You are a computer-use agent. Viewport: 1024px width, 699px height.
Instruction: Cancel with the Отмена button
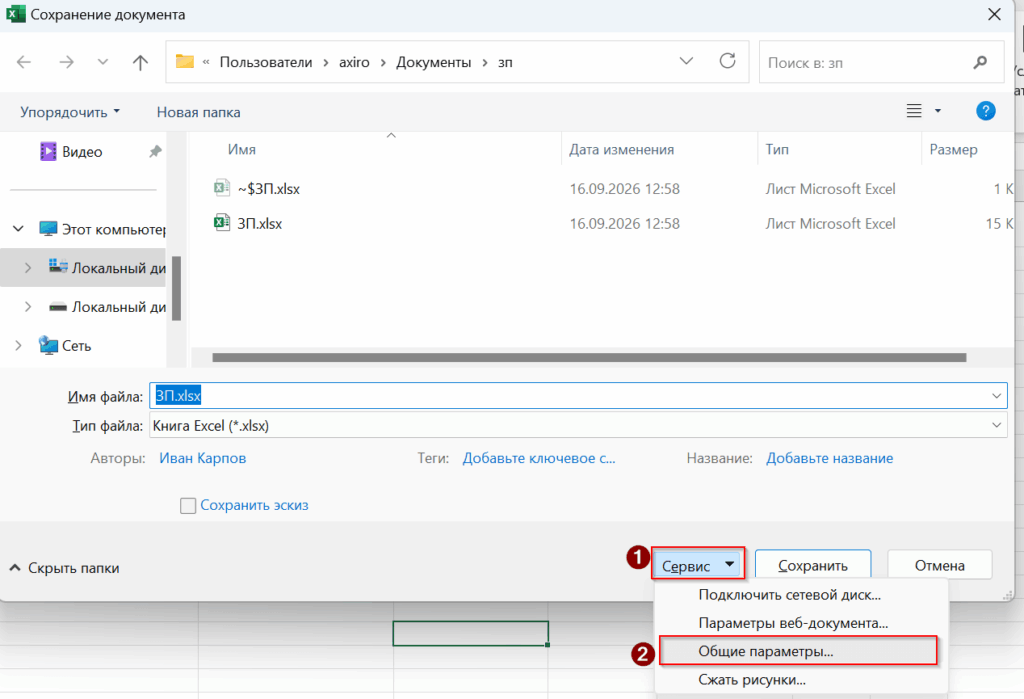(x=939, y=565)
